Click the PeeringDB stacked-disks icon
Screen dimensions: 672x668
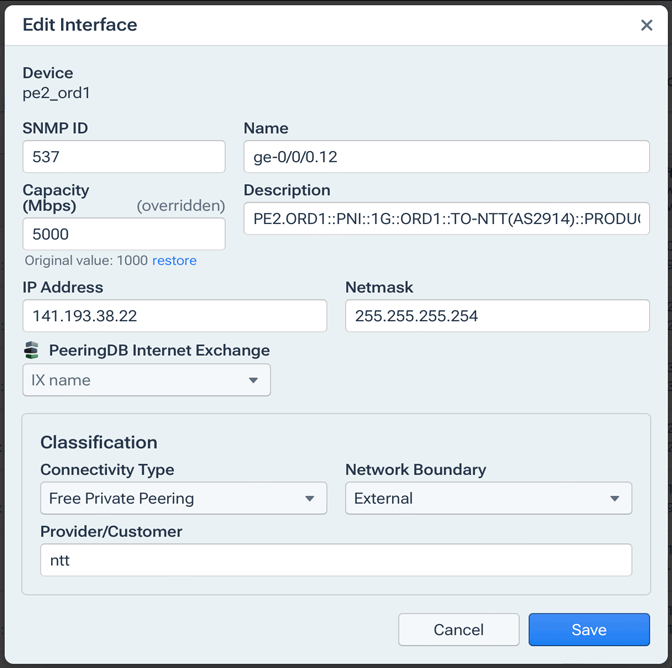pyautogui.click(x=31, y=350)
